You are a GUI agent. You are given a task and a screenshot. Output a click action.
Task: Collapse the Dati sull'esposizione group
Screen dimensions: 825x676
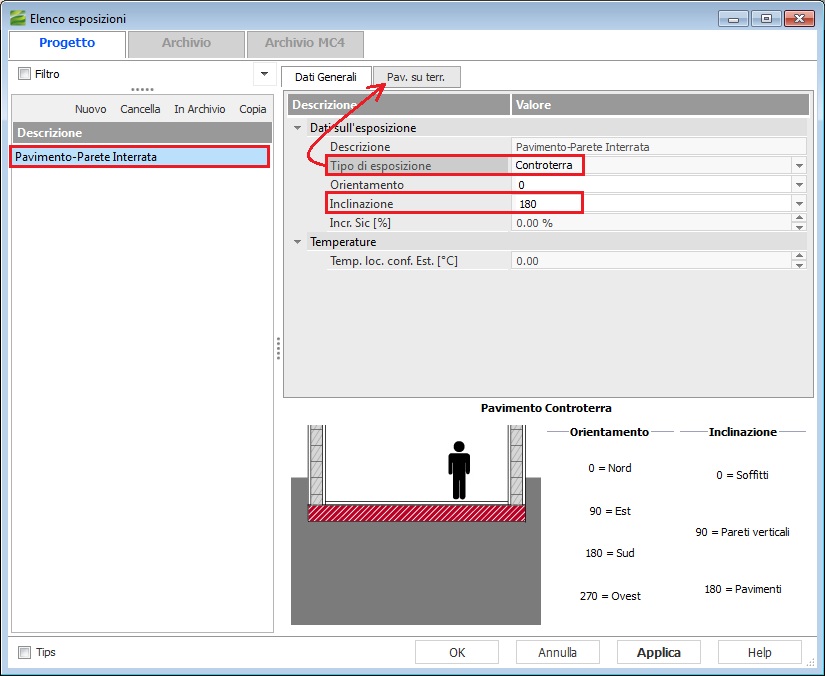tap(297, 128)
